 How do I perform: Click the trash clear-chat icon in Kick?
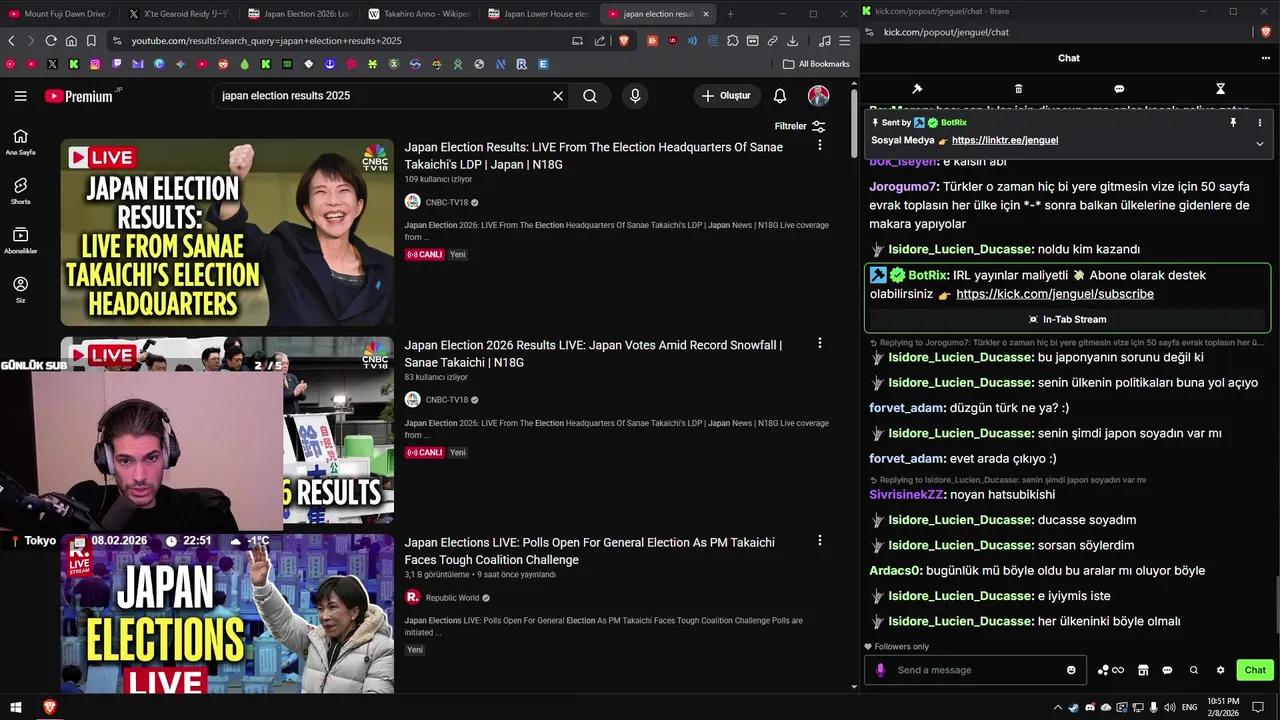tap(1018, 89)
